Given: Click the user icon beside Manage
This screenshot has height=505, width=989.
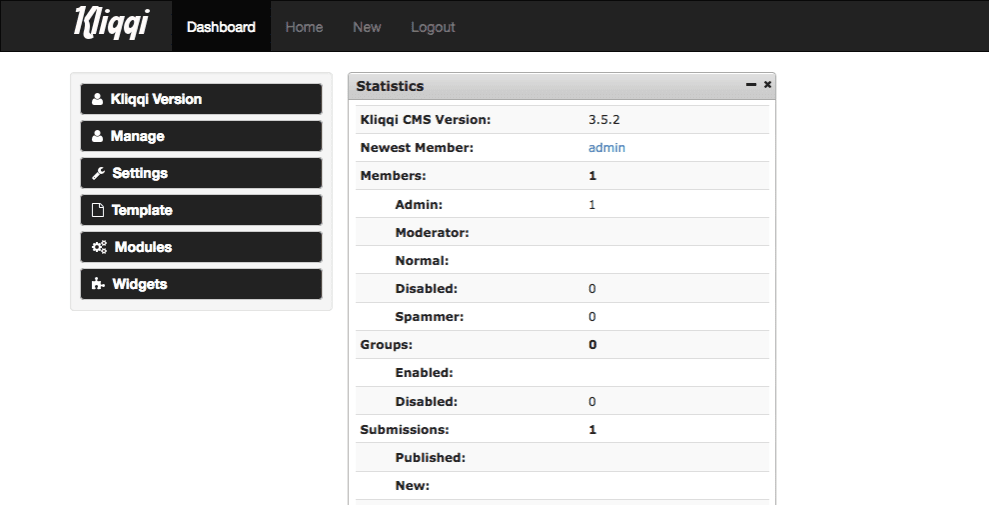Looking at the screenshot, I should [x=97, y=136].
